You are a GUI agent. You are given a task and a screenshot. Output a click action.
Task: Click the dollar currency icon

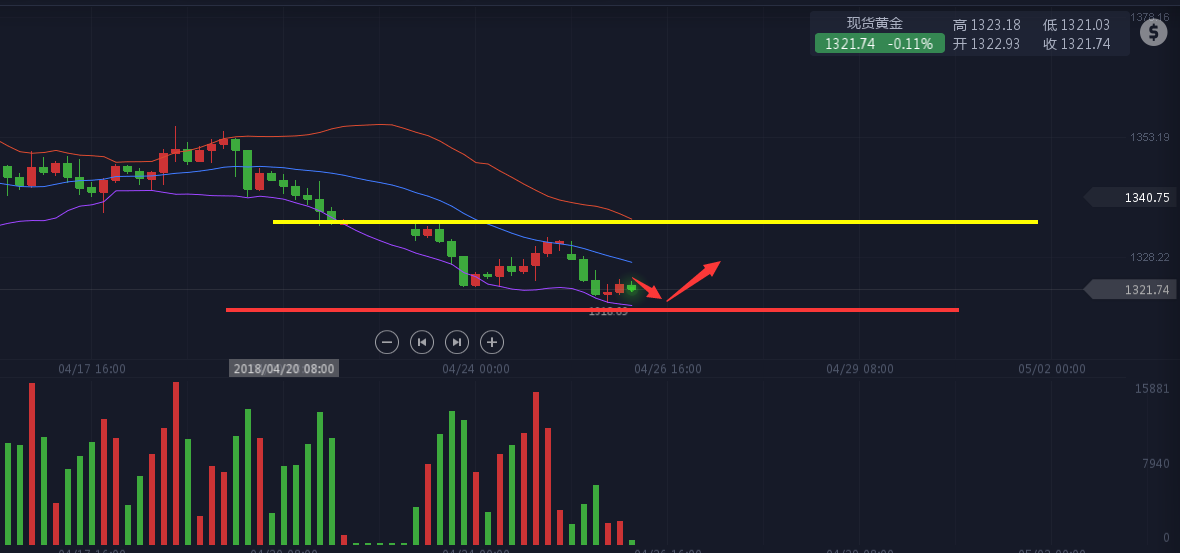[1154, 32]
